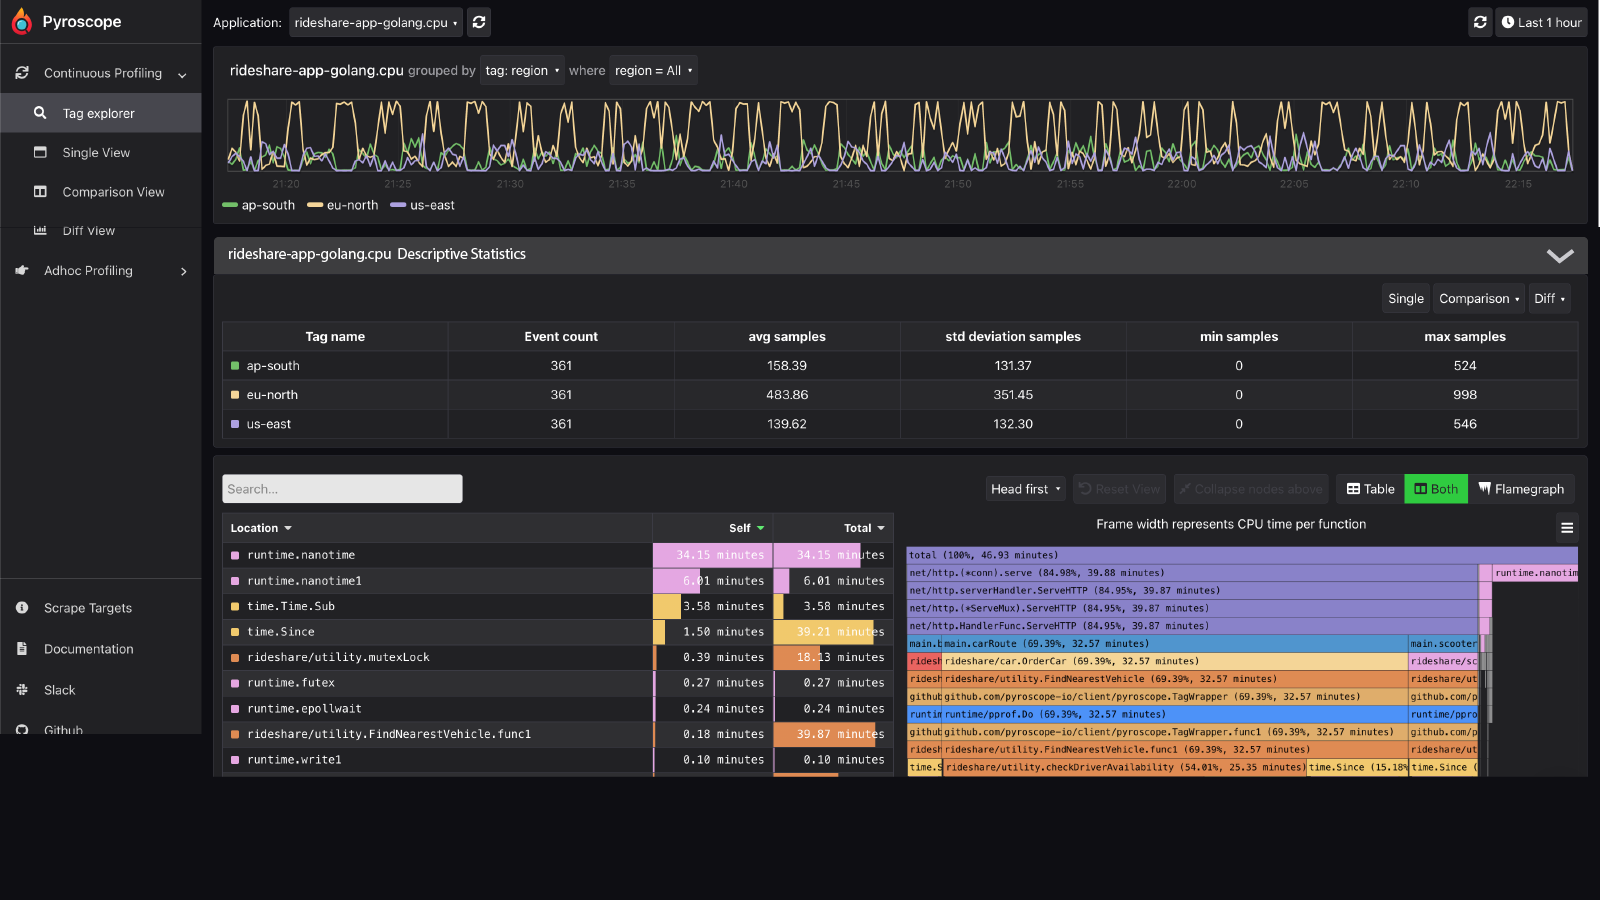Switch visualization to Table only
Image resolution: width=1600 pixels, height=900 pixels.
(1369, 488)
